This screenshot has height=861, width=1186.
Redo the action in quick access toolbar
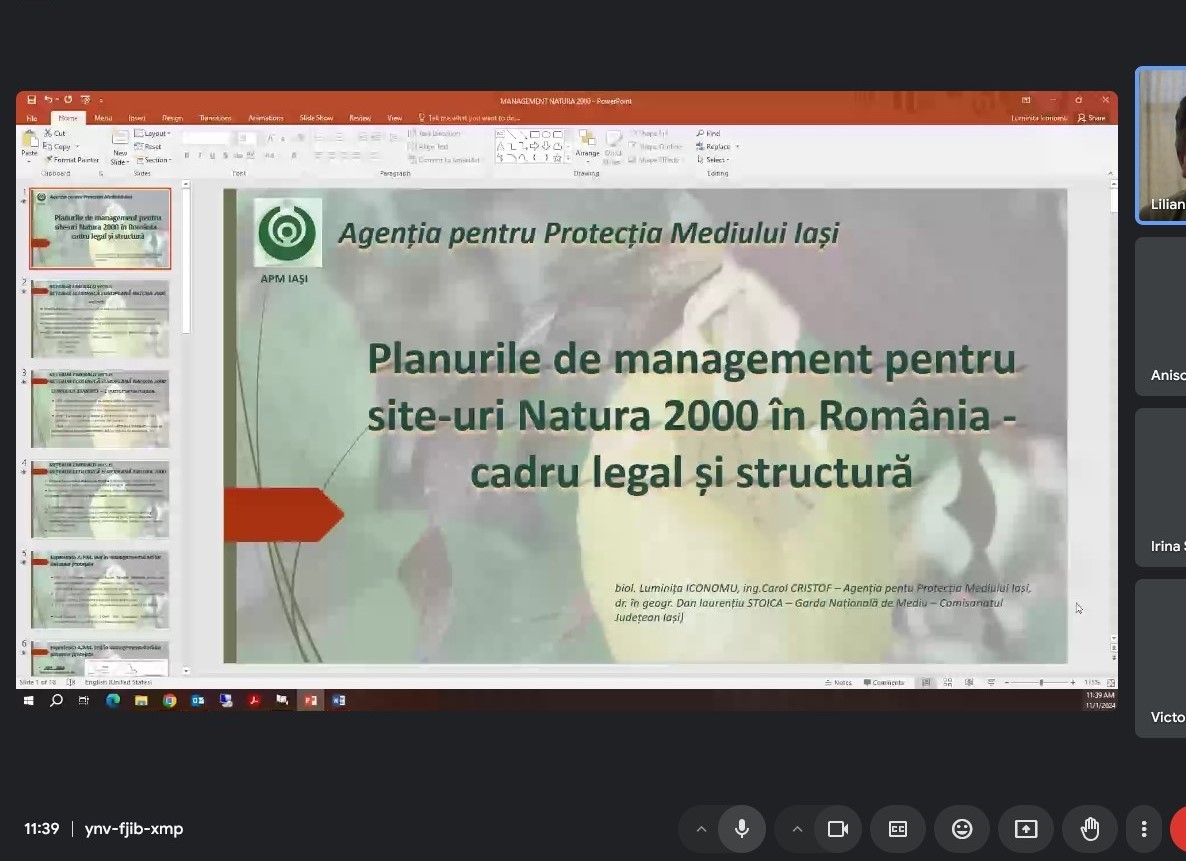(68, 100)
